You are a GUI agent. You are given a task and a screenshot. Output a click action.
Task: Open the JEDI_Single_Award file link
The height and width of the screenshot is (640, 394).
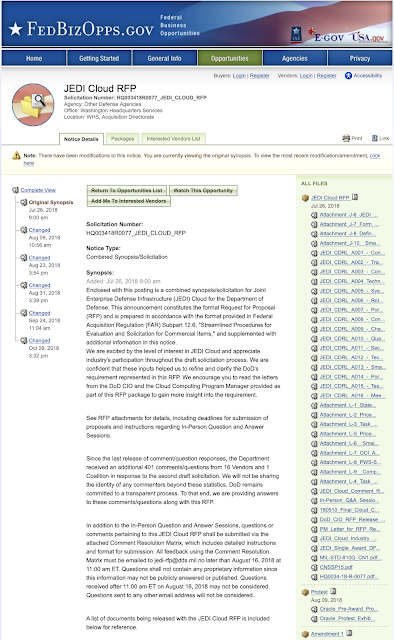350,548
